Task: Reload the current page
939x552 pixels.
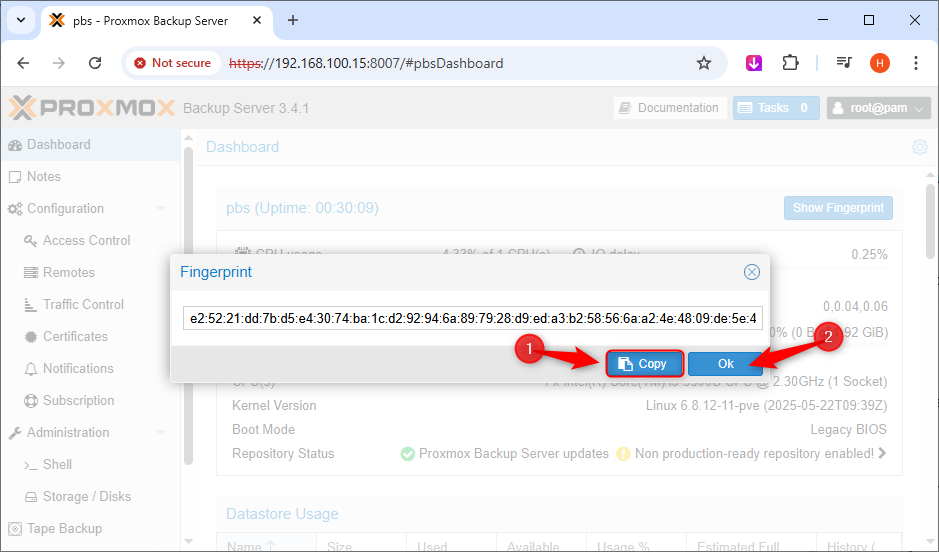Action: pos(95,63)
